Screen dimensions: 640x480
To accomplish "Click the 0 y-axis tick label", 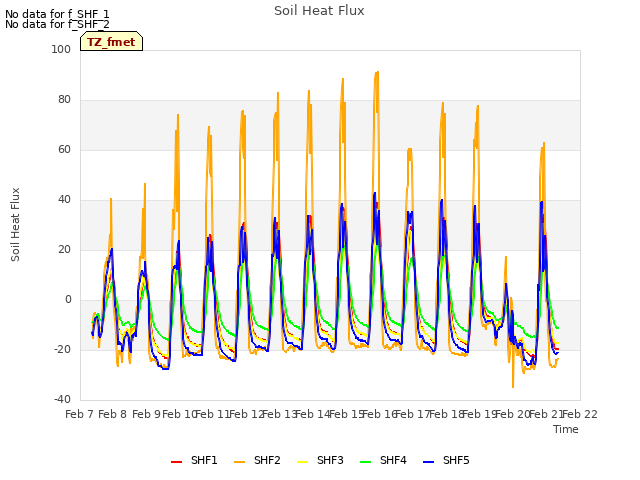I will click(68, 300).
